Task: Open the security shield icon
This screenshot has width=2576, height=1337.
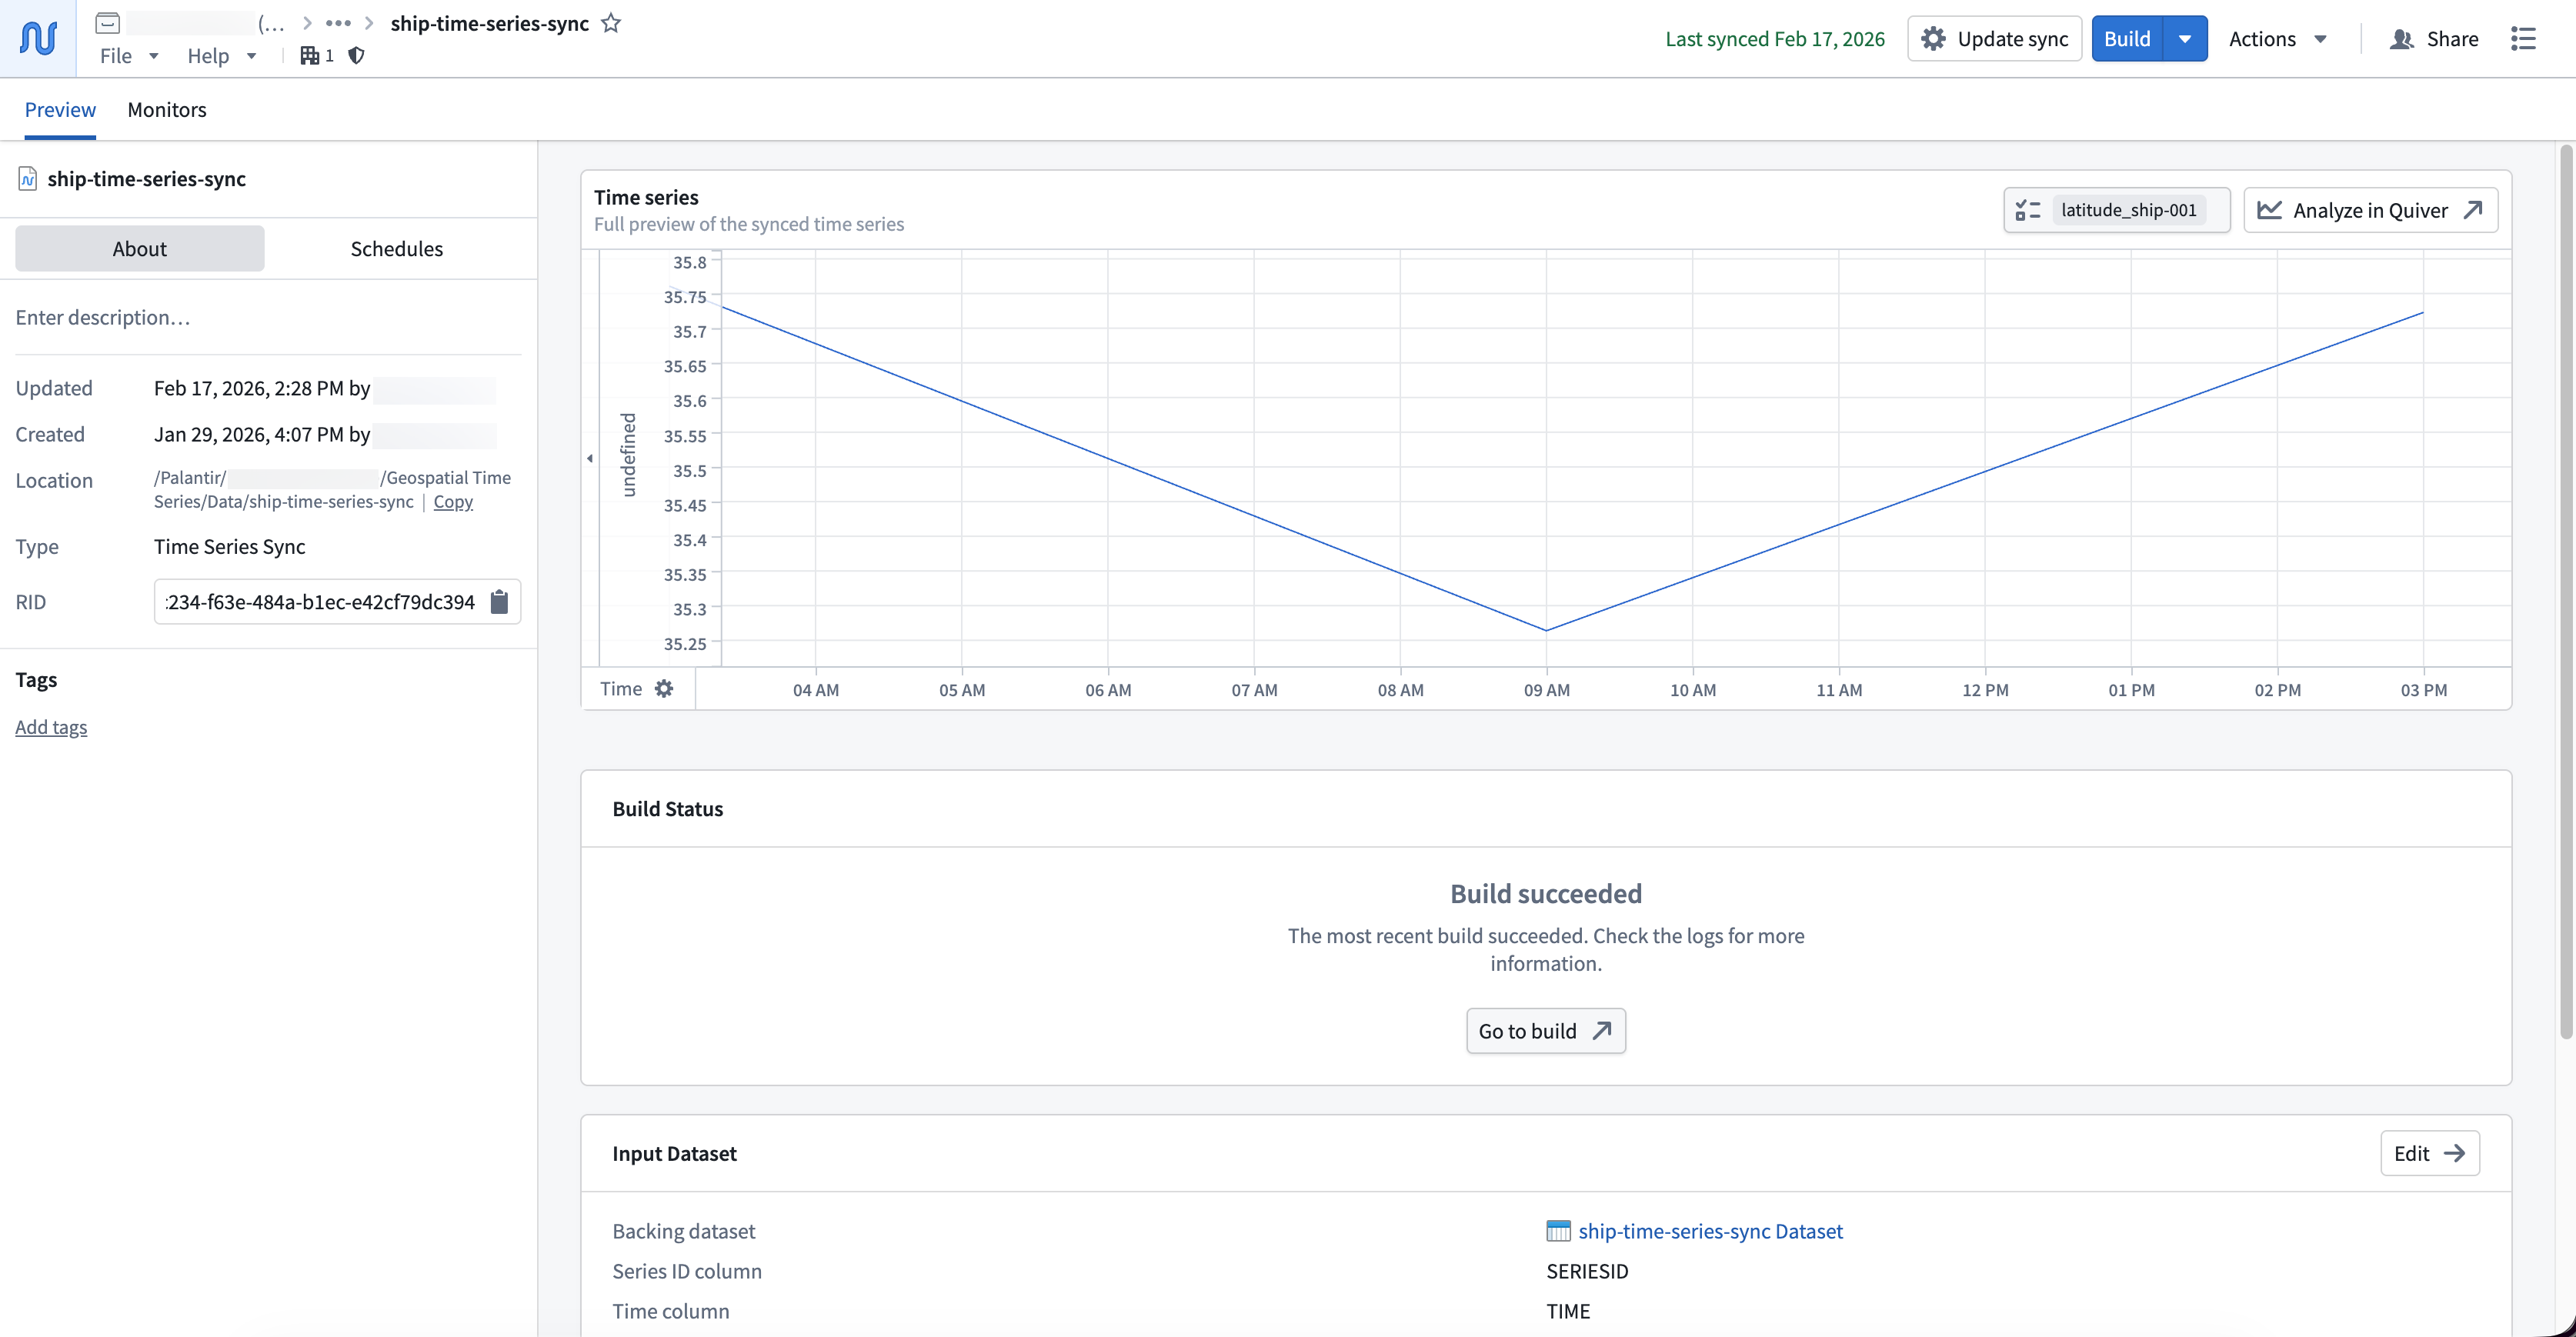Action: (x=356, y=56)
